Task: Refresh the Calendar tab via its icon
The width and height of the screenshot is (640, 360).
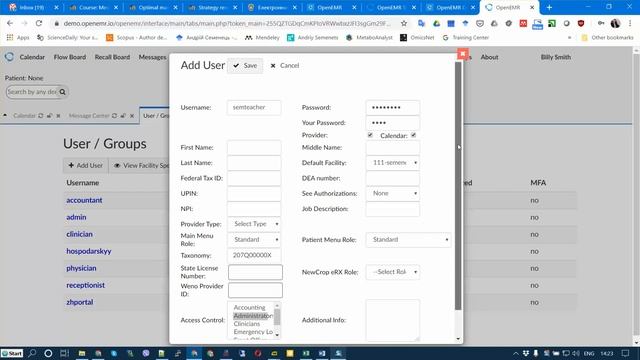Action: coord(40,116)
